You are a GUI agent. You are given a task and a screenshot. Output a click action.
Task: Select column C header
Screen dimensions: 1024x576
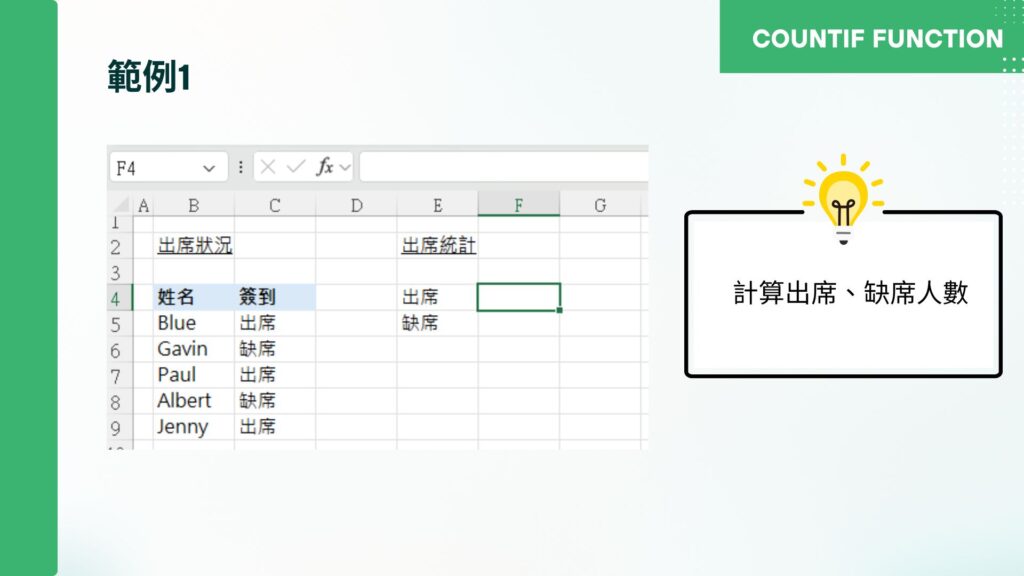(x=275, y=206)
